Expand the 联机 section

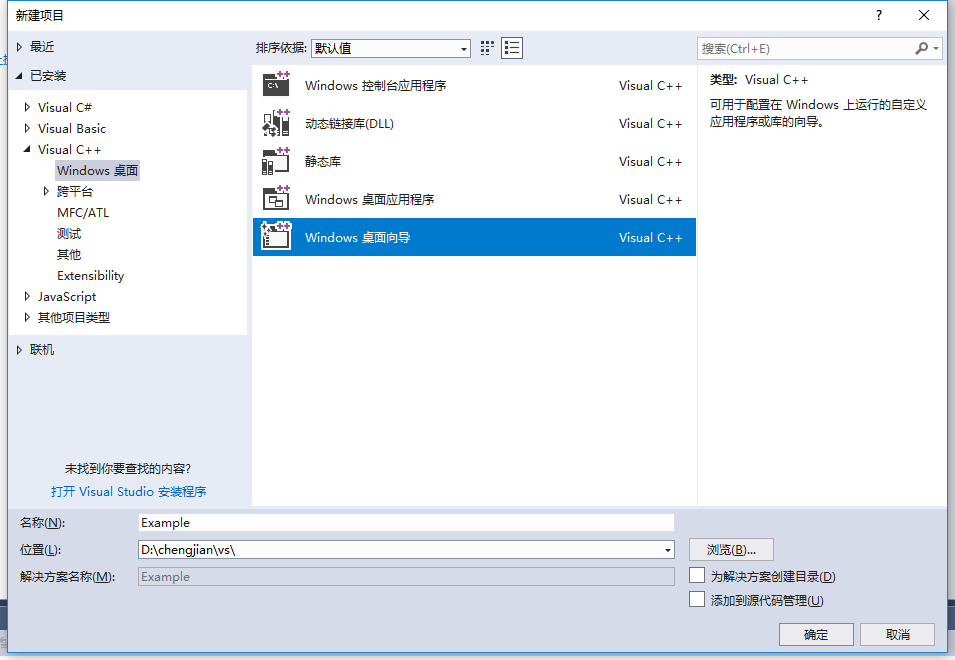point(19,349)
